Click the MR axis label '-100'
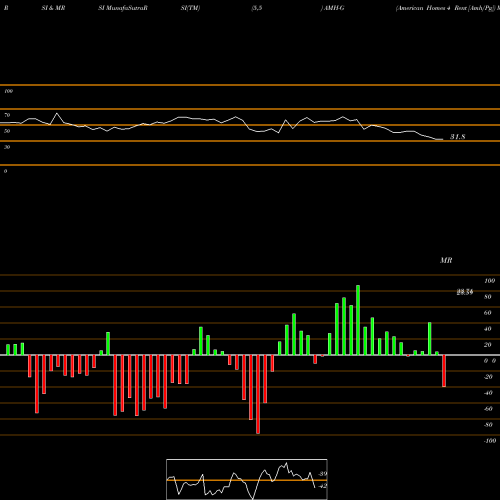 coord(490,441)
